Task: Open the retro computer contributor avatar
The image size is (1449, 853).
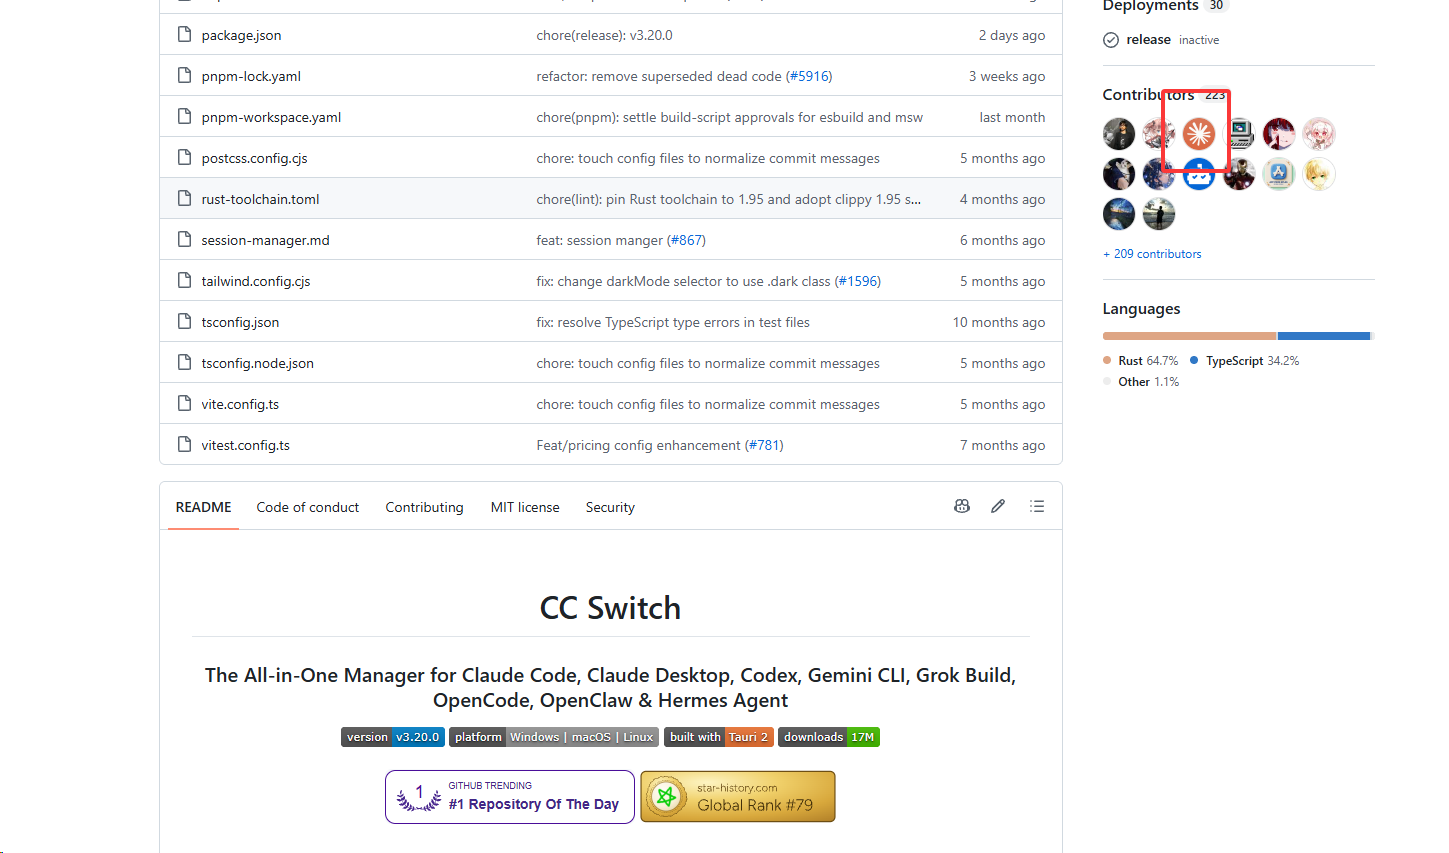Action: 1239,134
